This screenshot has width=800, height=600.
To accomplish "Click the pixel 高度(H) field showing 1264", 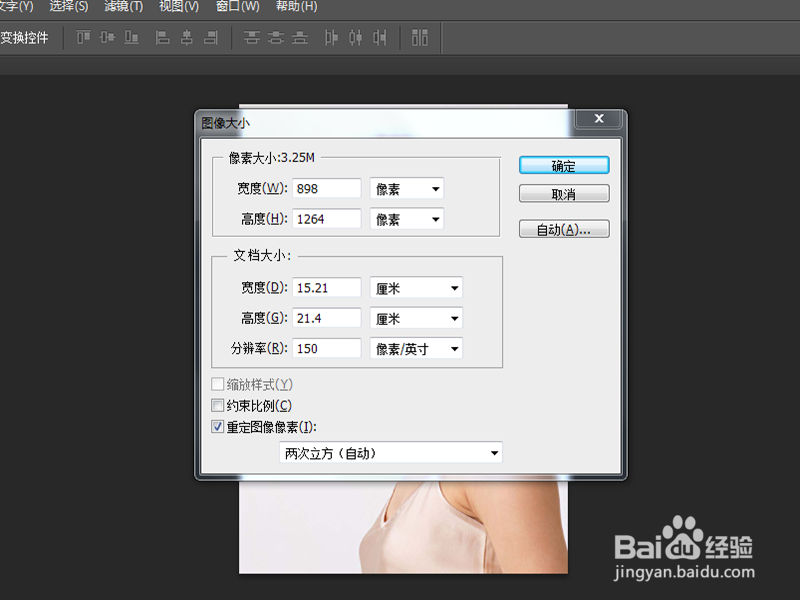I will coord(327,219).
